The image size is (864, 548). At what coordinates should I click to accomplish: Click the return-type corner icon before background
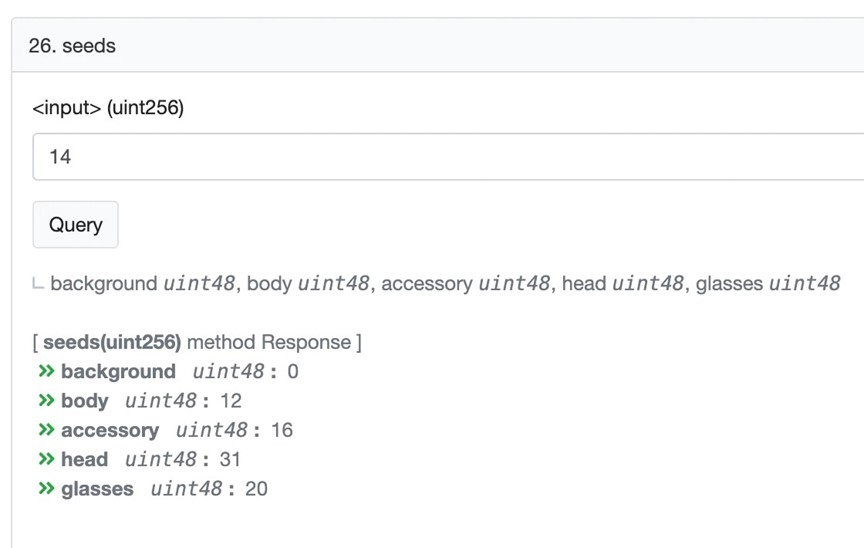pos(38,284)
